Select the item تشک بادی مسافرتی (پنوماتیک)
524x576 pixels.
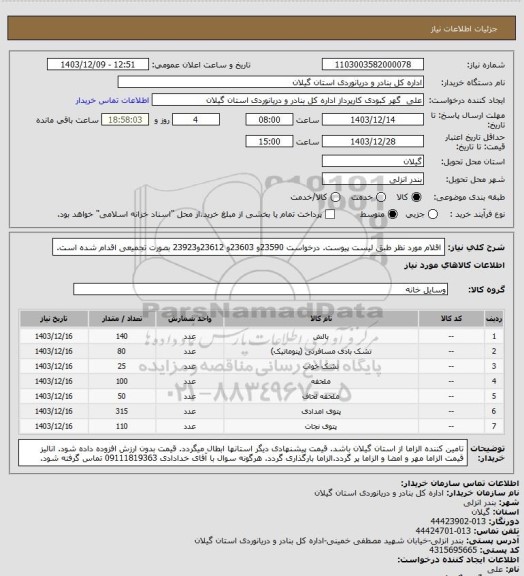point(321,351)
